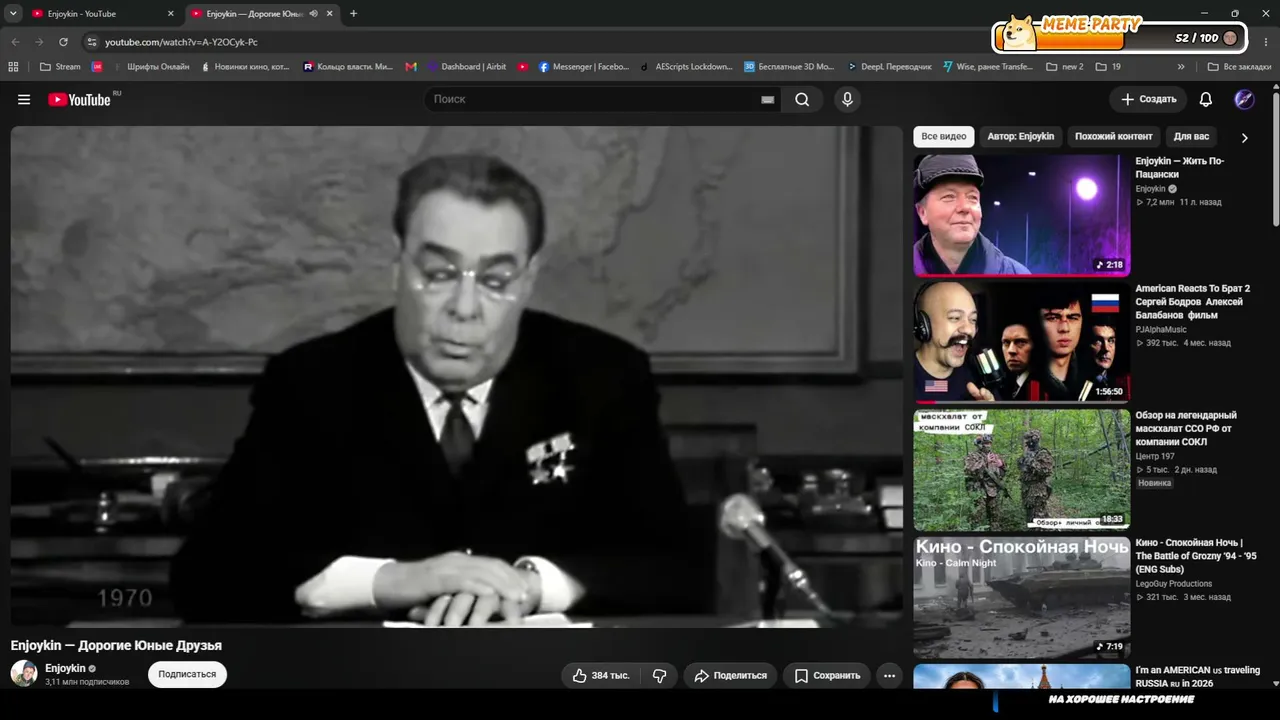The image size is (1280, 720).
Task: Click the Сохранить save button
Action: pyautogui.click(x=827, y=675)
